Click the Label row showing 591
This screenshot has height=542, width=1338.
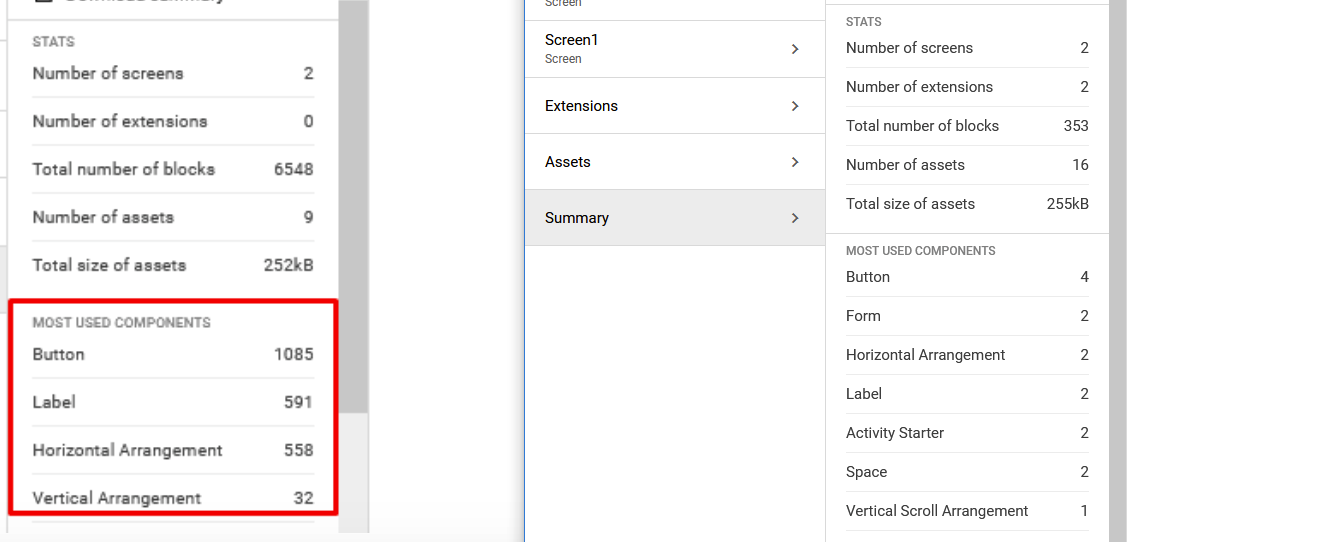tap(172, 402)
